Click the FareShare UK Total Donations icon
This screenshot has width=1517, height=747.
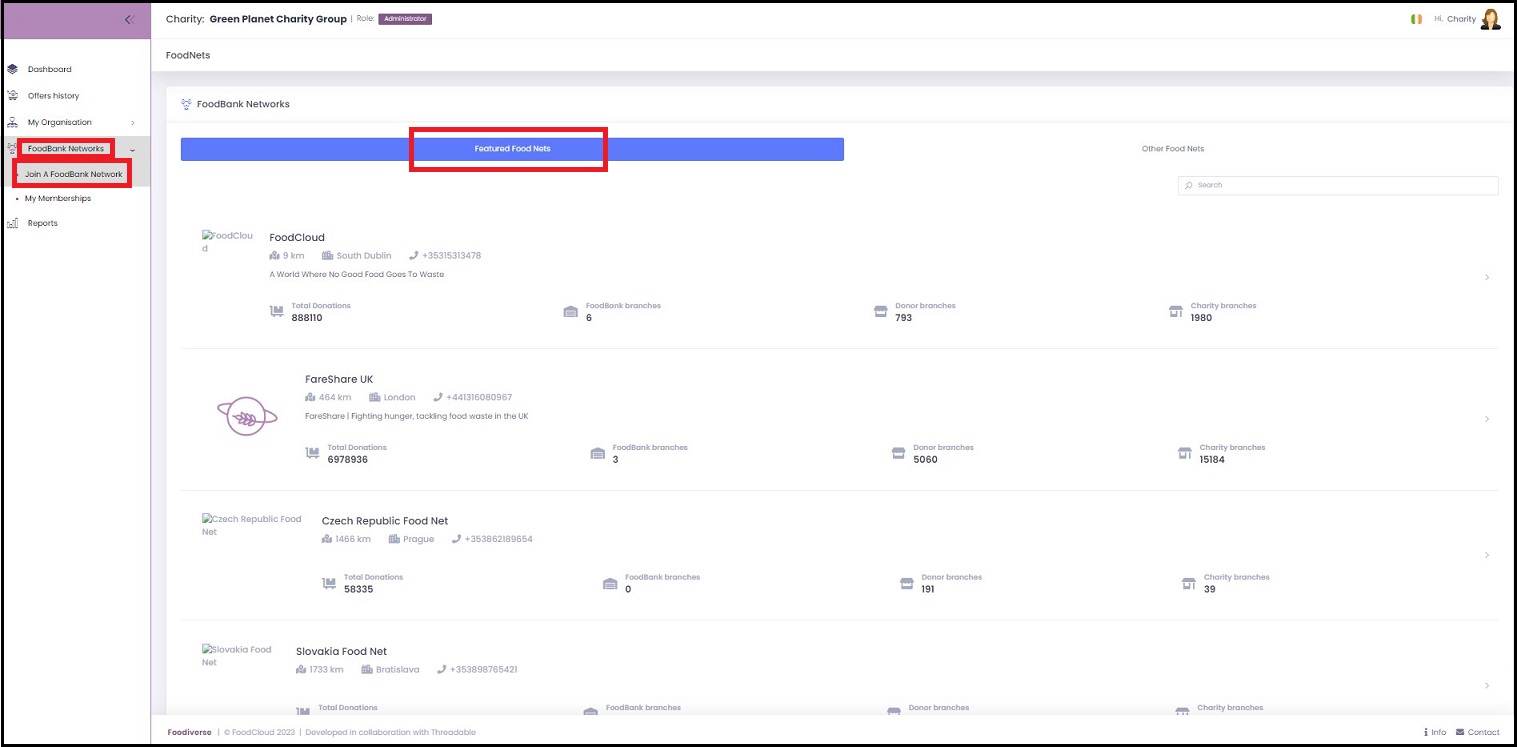coord(313,454)
